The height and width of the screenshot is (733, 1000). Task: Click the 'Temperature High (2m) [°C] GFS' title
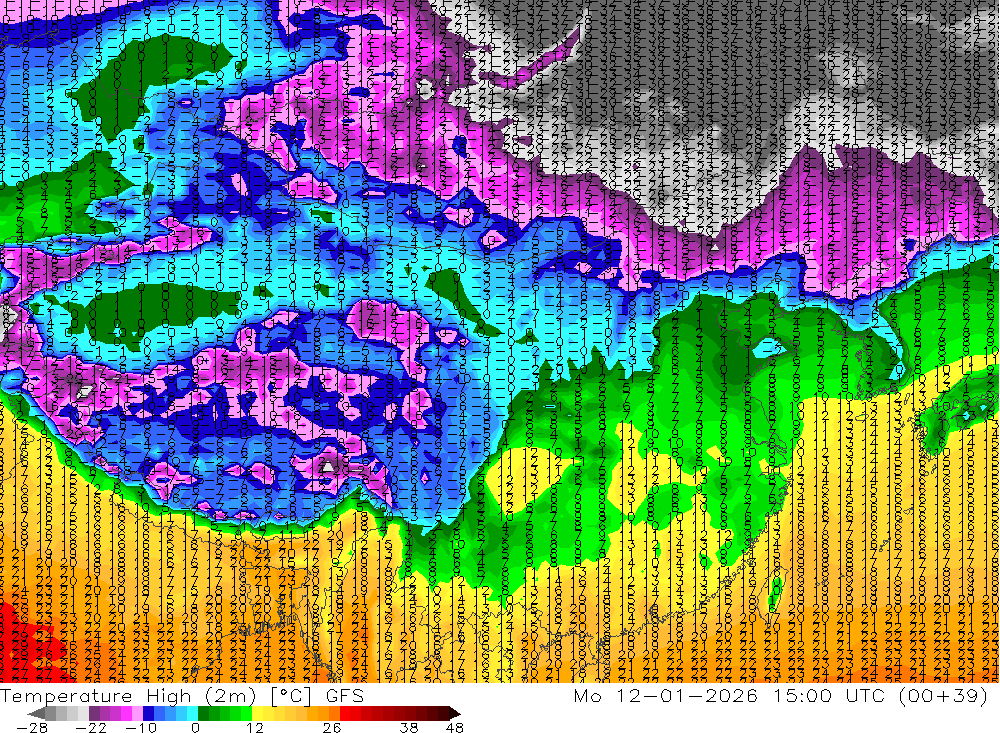(x=182, y=695)
